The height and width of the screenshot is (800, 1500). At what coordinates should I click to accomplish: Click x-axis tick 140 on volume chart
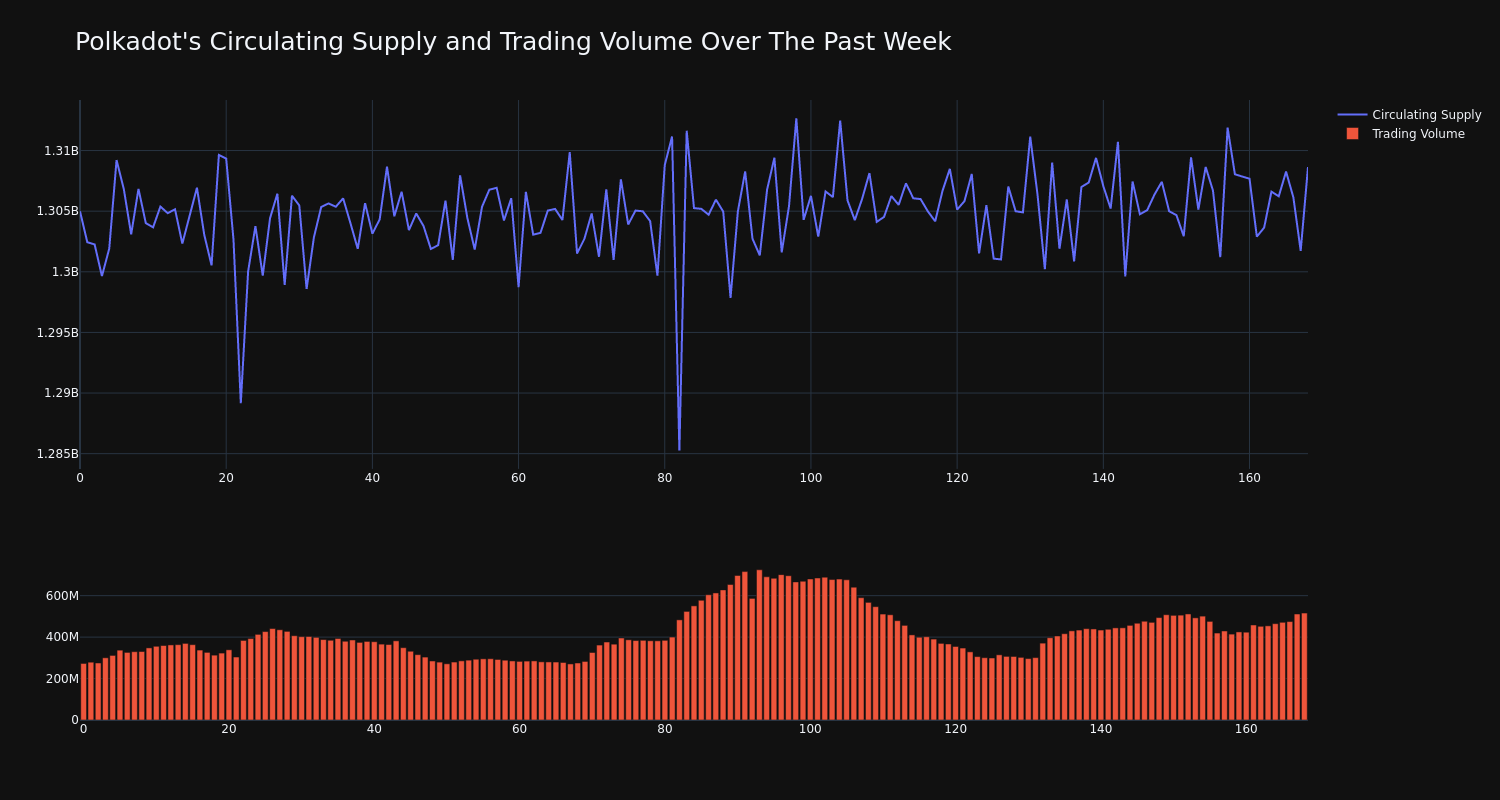click(1101, 729)
